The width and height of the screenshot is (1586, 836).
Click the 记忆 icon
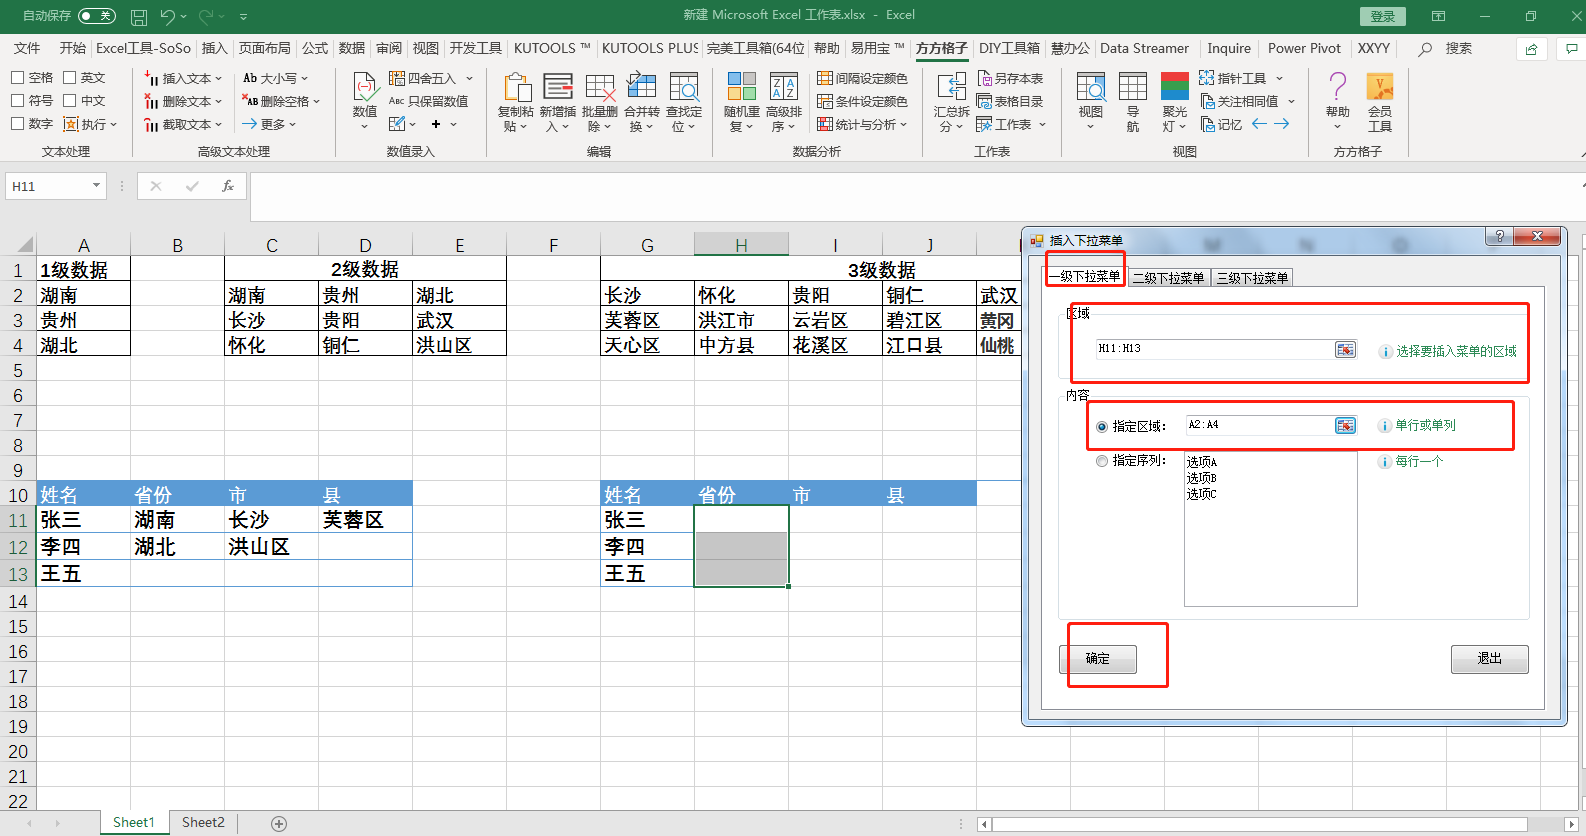click(x=1208, y=124)
